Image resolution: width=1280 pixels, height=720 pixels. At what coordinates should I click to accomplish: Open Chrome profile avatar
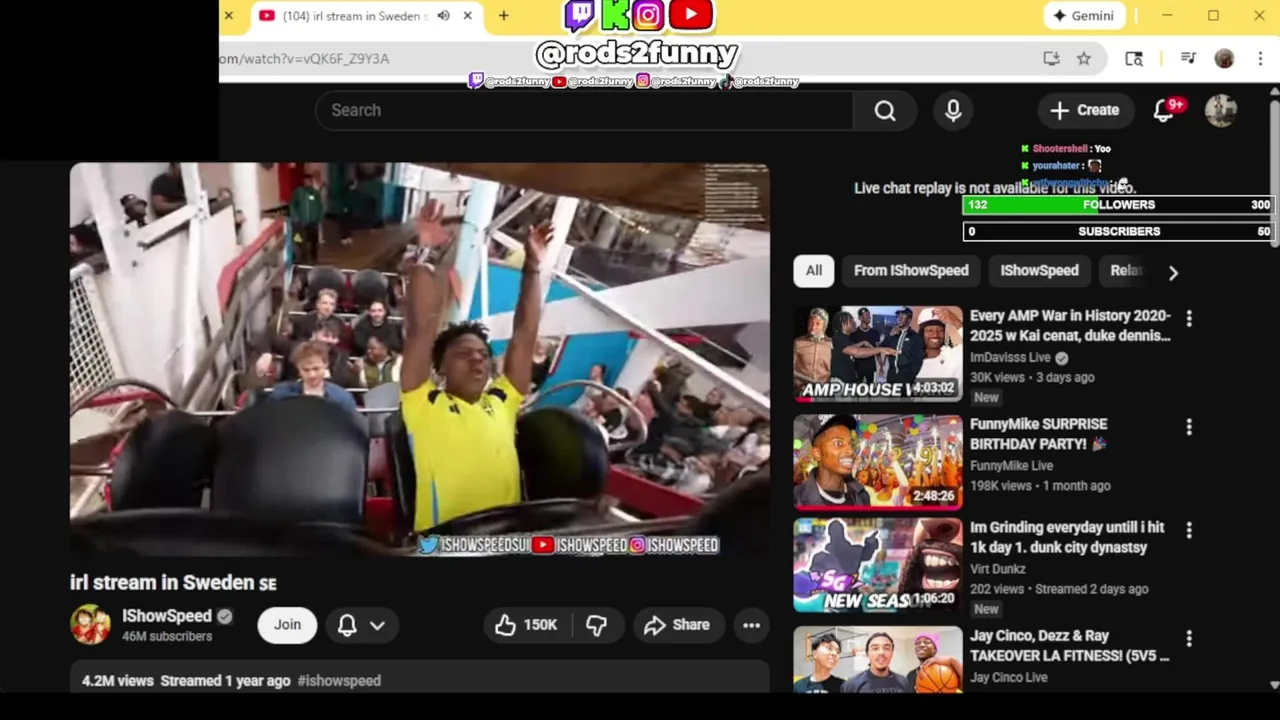point(1224,58)
